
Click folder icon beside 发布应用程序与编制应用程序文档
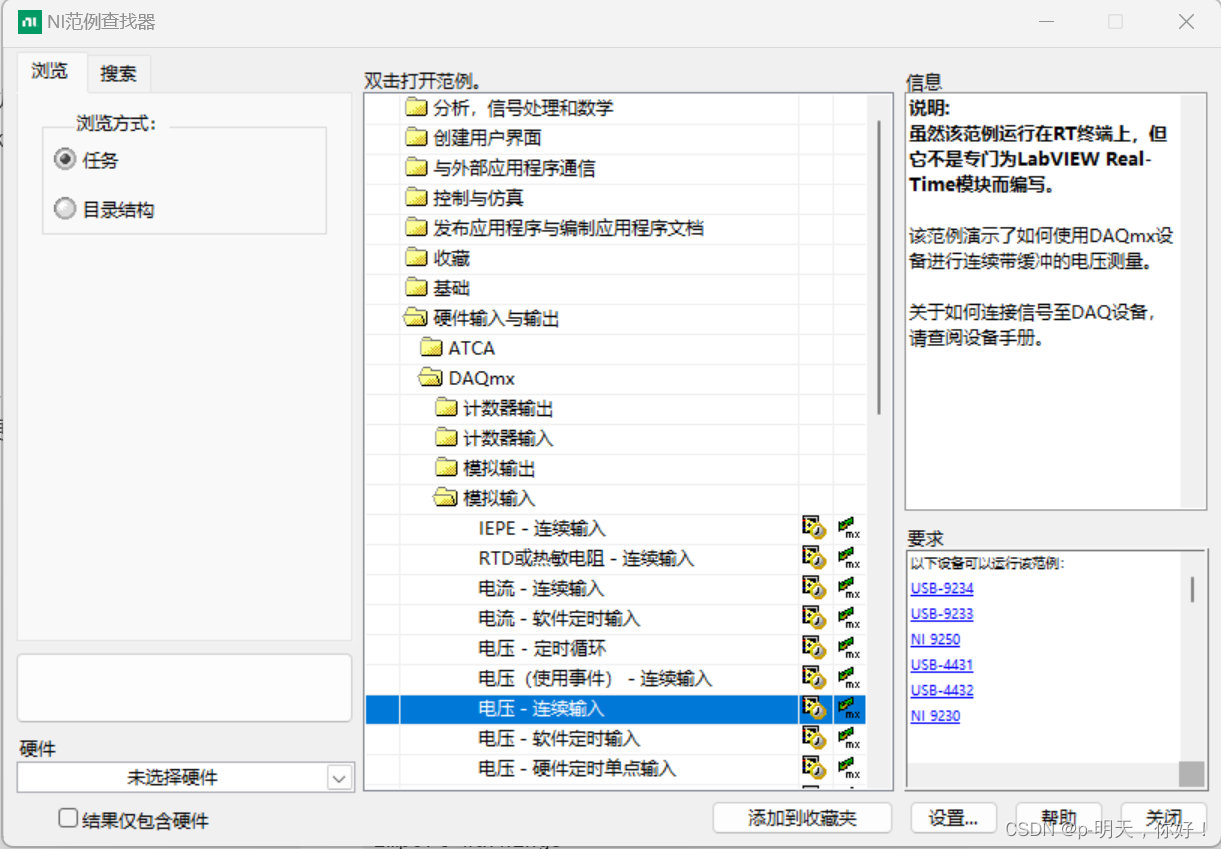point(416,228)
